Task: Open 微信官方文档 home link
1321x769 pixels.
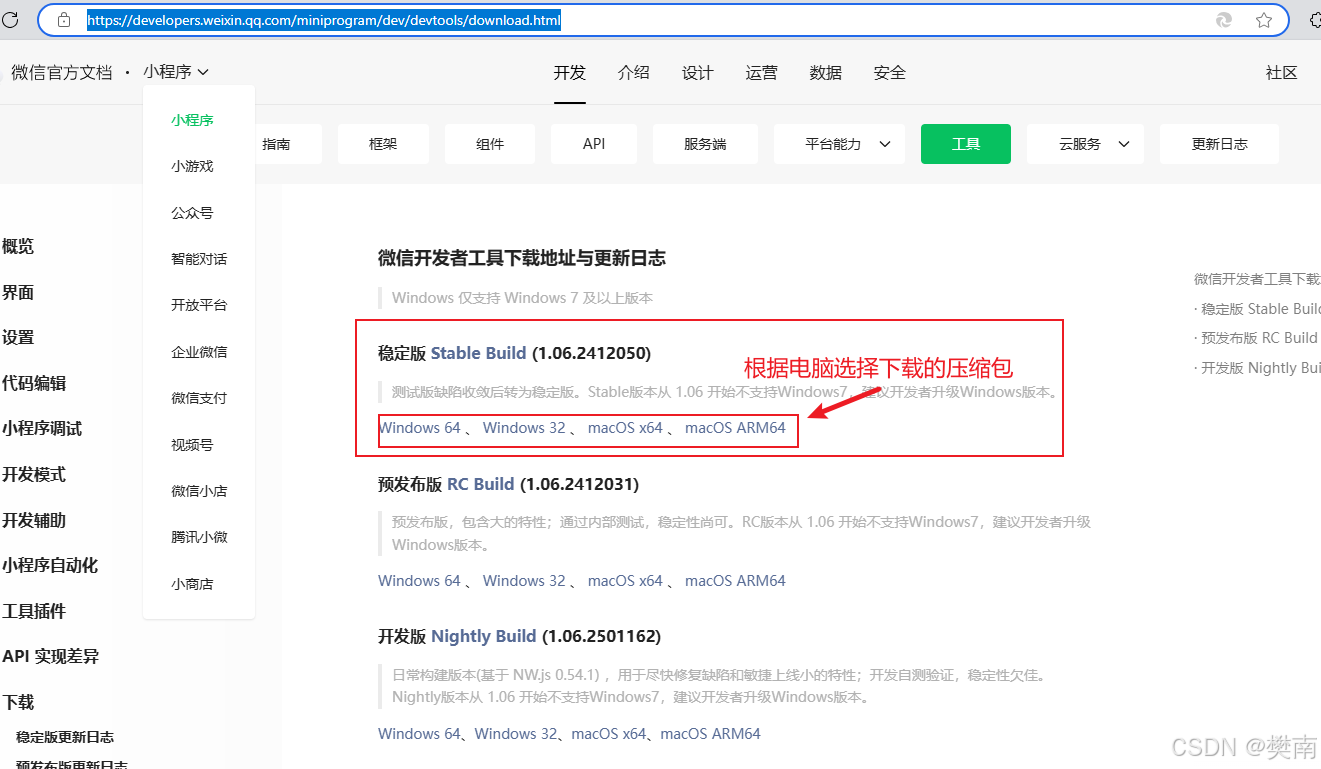Action: pos(62,72)
